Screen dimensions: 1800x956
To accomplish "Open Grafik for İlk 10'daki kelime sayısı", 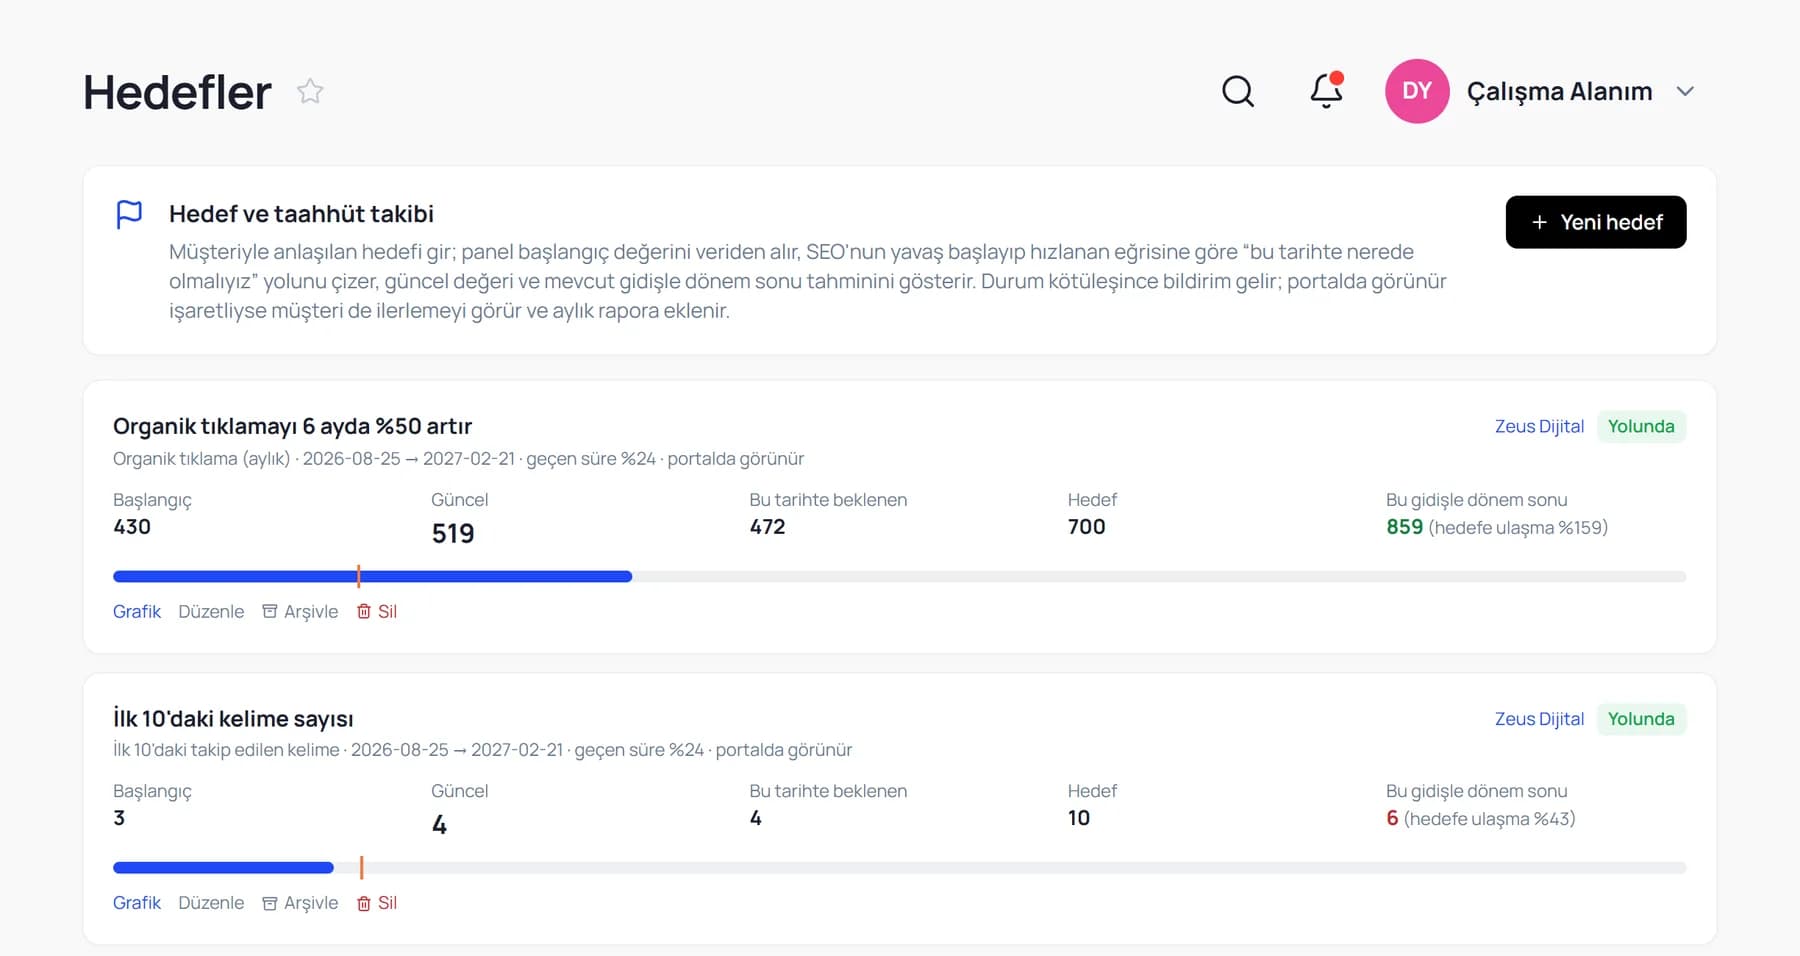I will click(137, 902).
